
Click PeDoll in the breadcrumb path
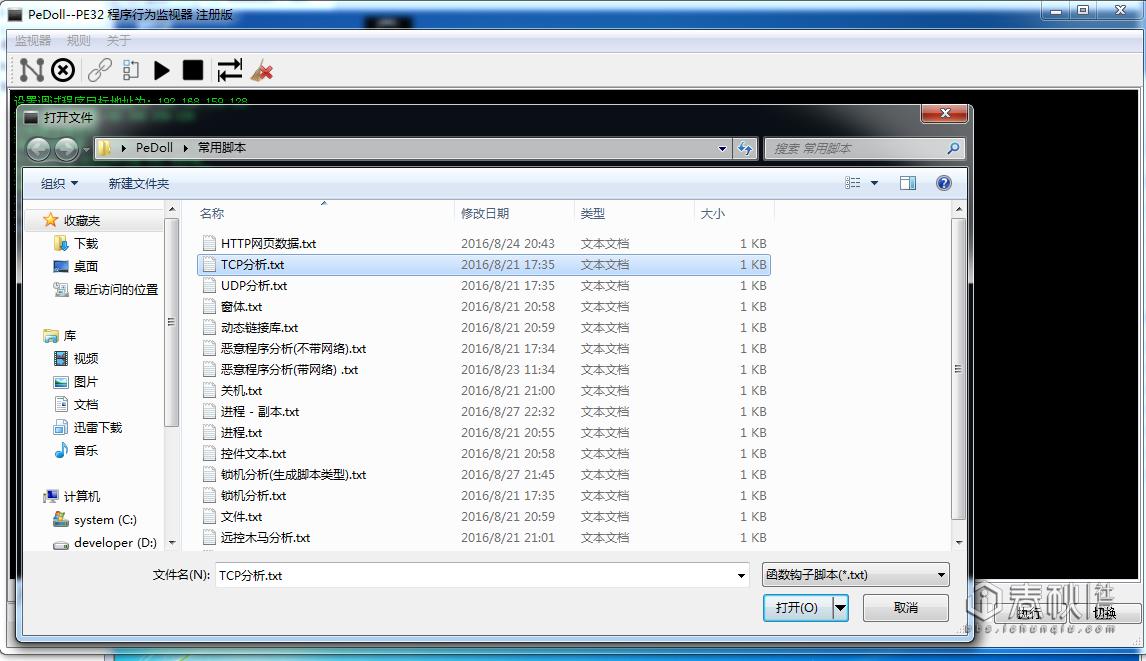[x=154, y=148]
